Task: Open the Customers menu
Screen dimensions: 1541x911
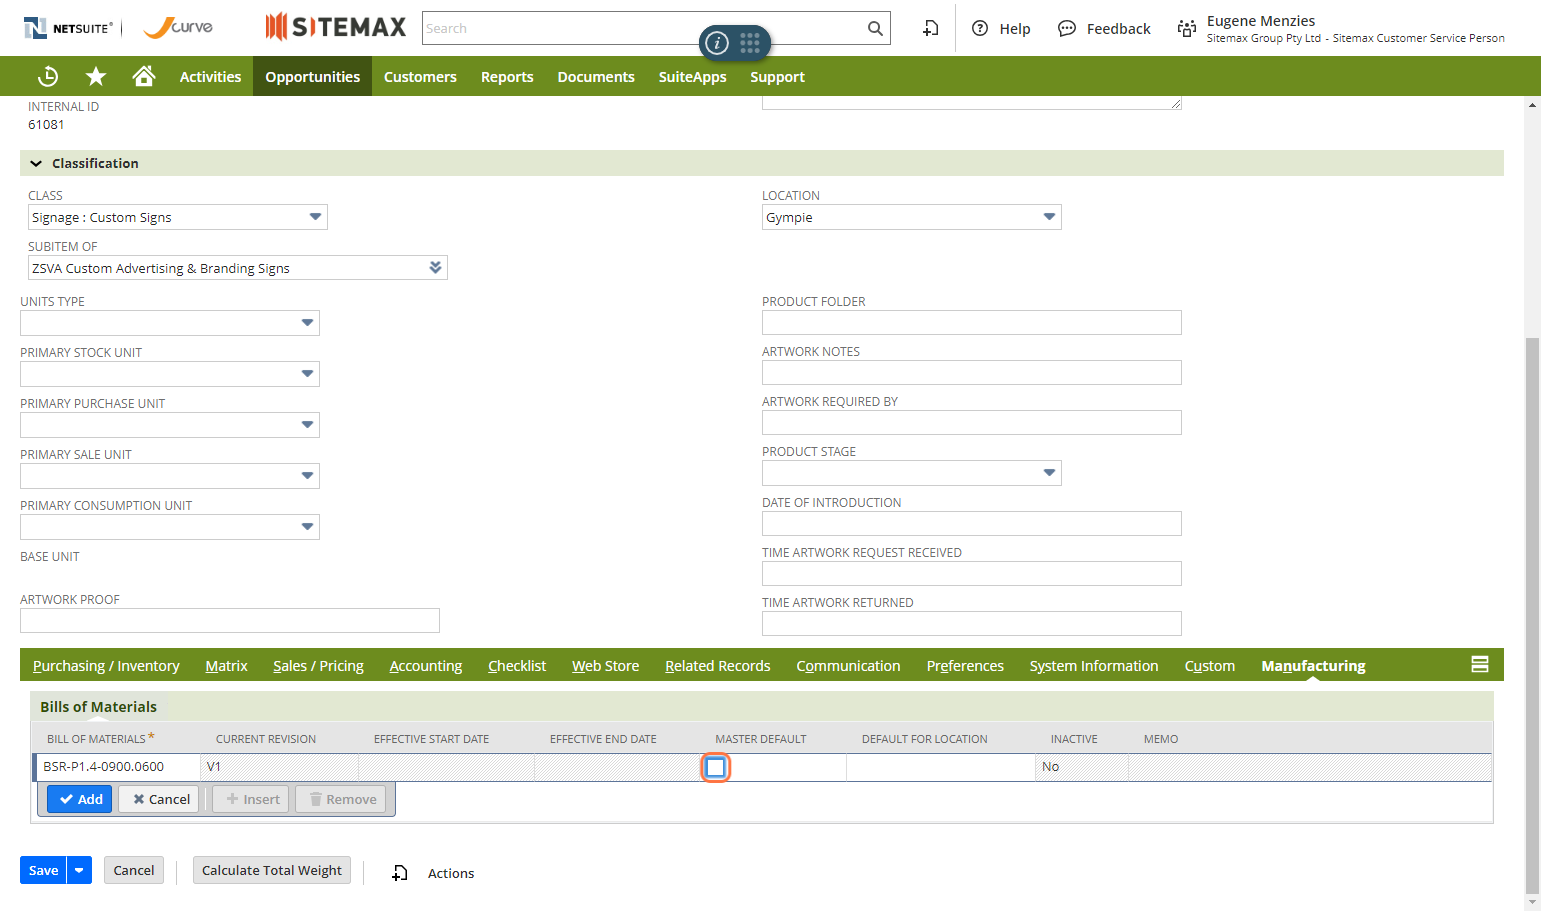Action: click(420, 76)
